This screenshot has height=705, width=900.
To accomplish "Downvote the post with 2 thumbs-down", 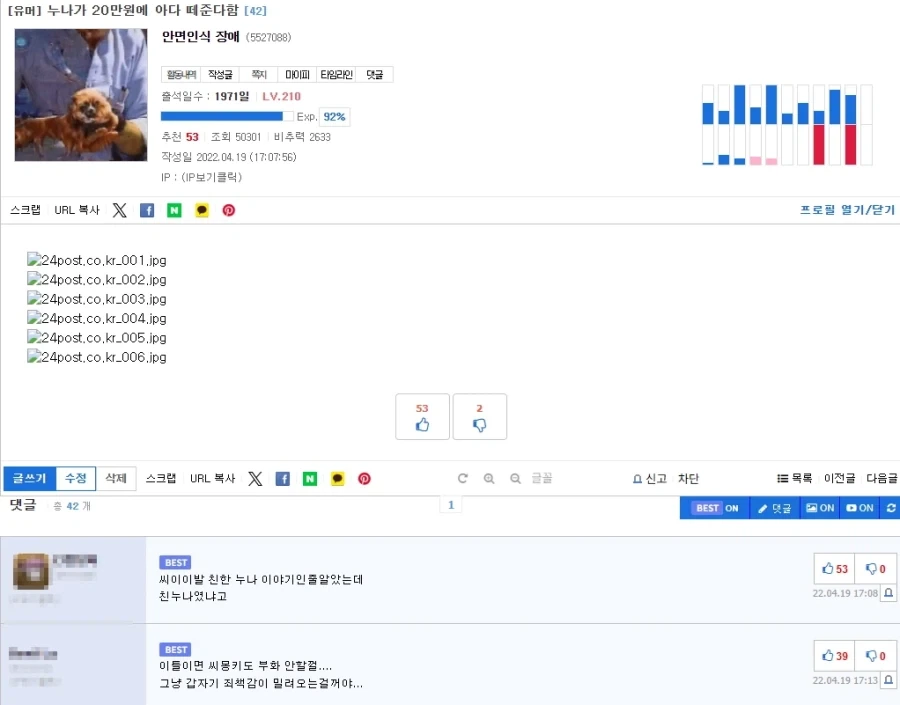I will pos(480,417).
